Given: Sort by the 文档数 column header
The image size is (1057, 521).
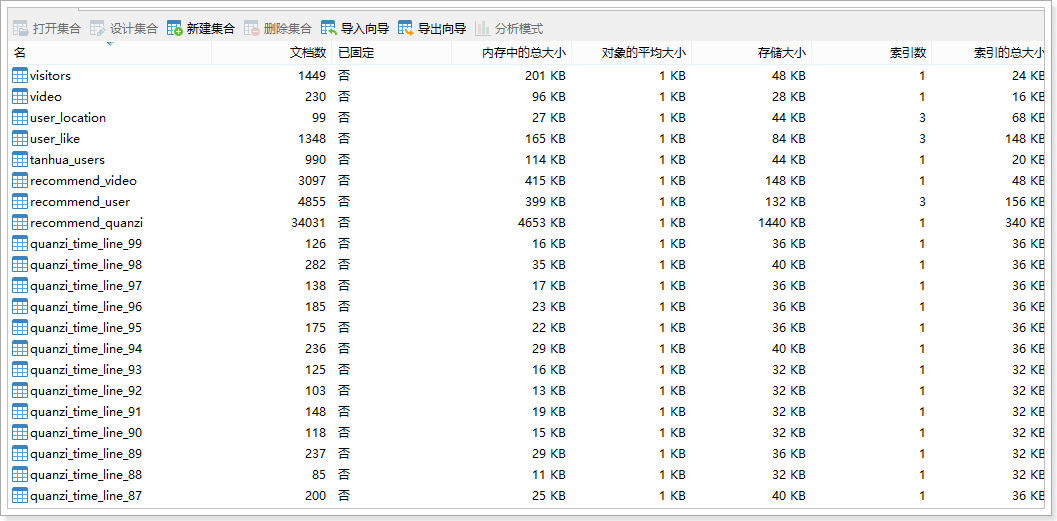Looking at the screenshot, I should tap(272, 53).
